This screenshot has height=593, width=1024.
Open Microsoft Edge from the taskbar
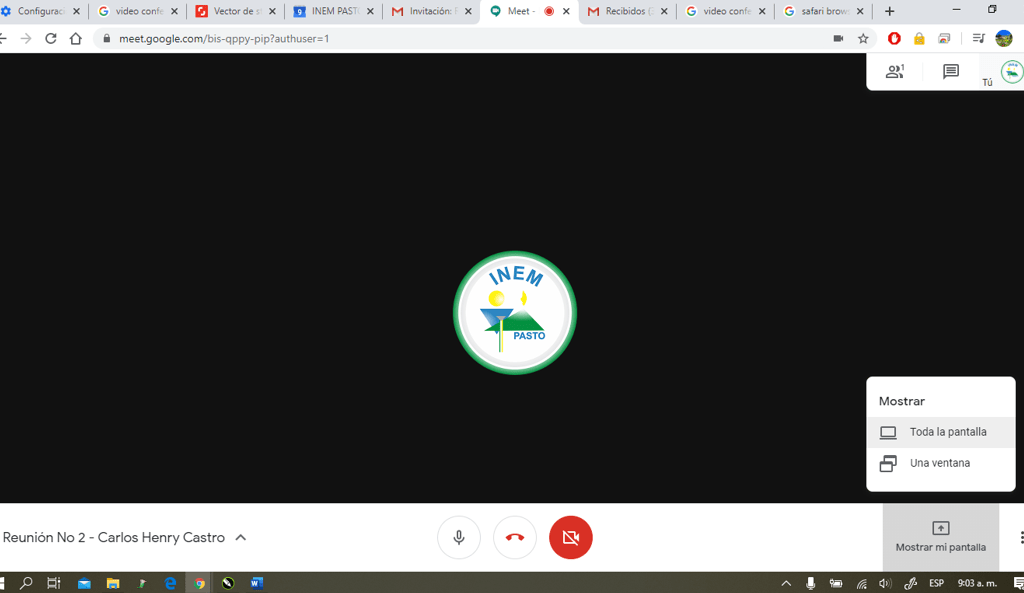[x=170, y=583]
